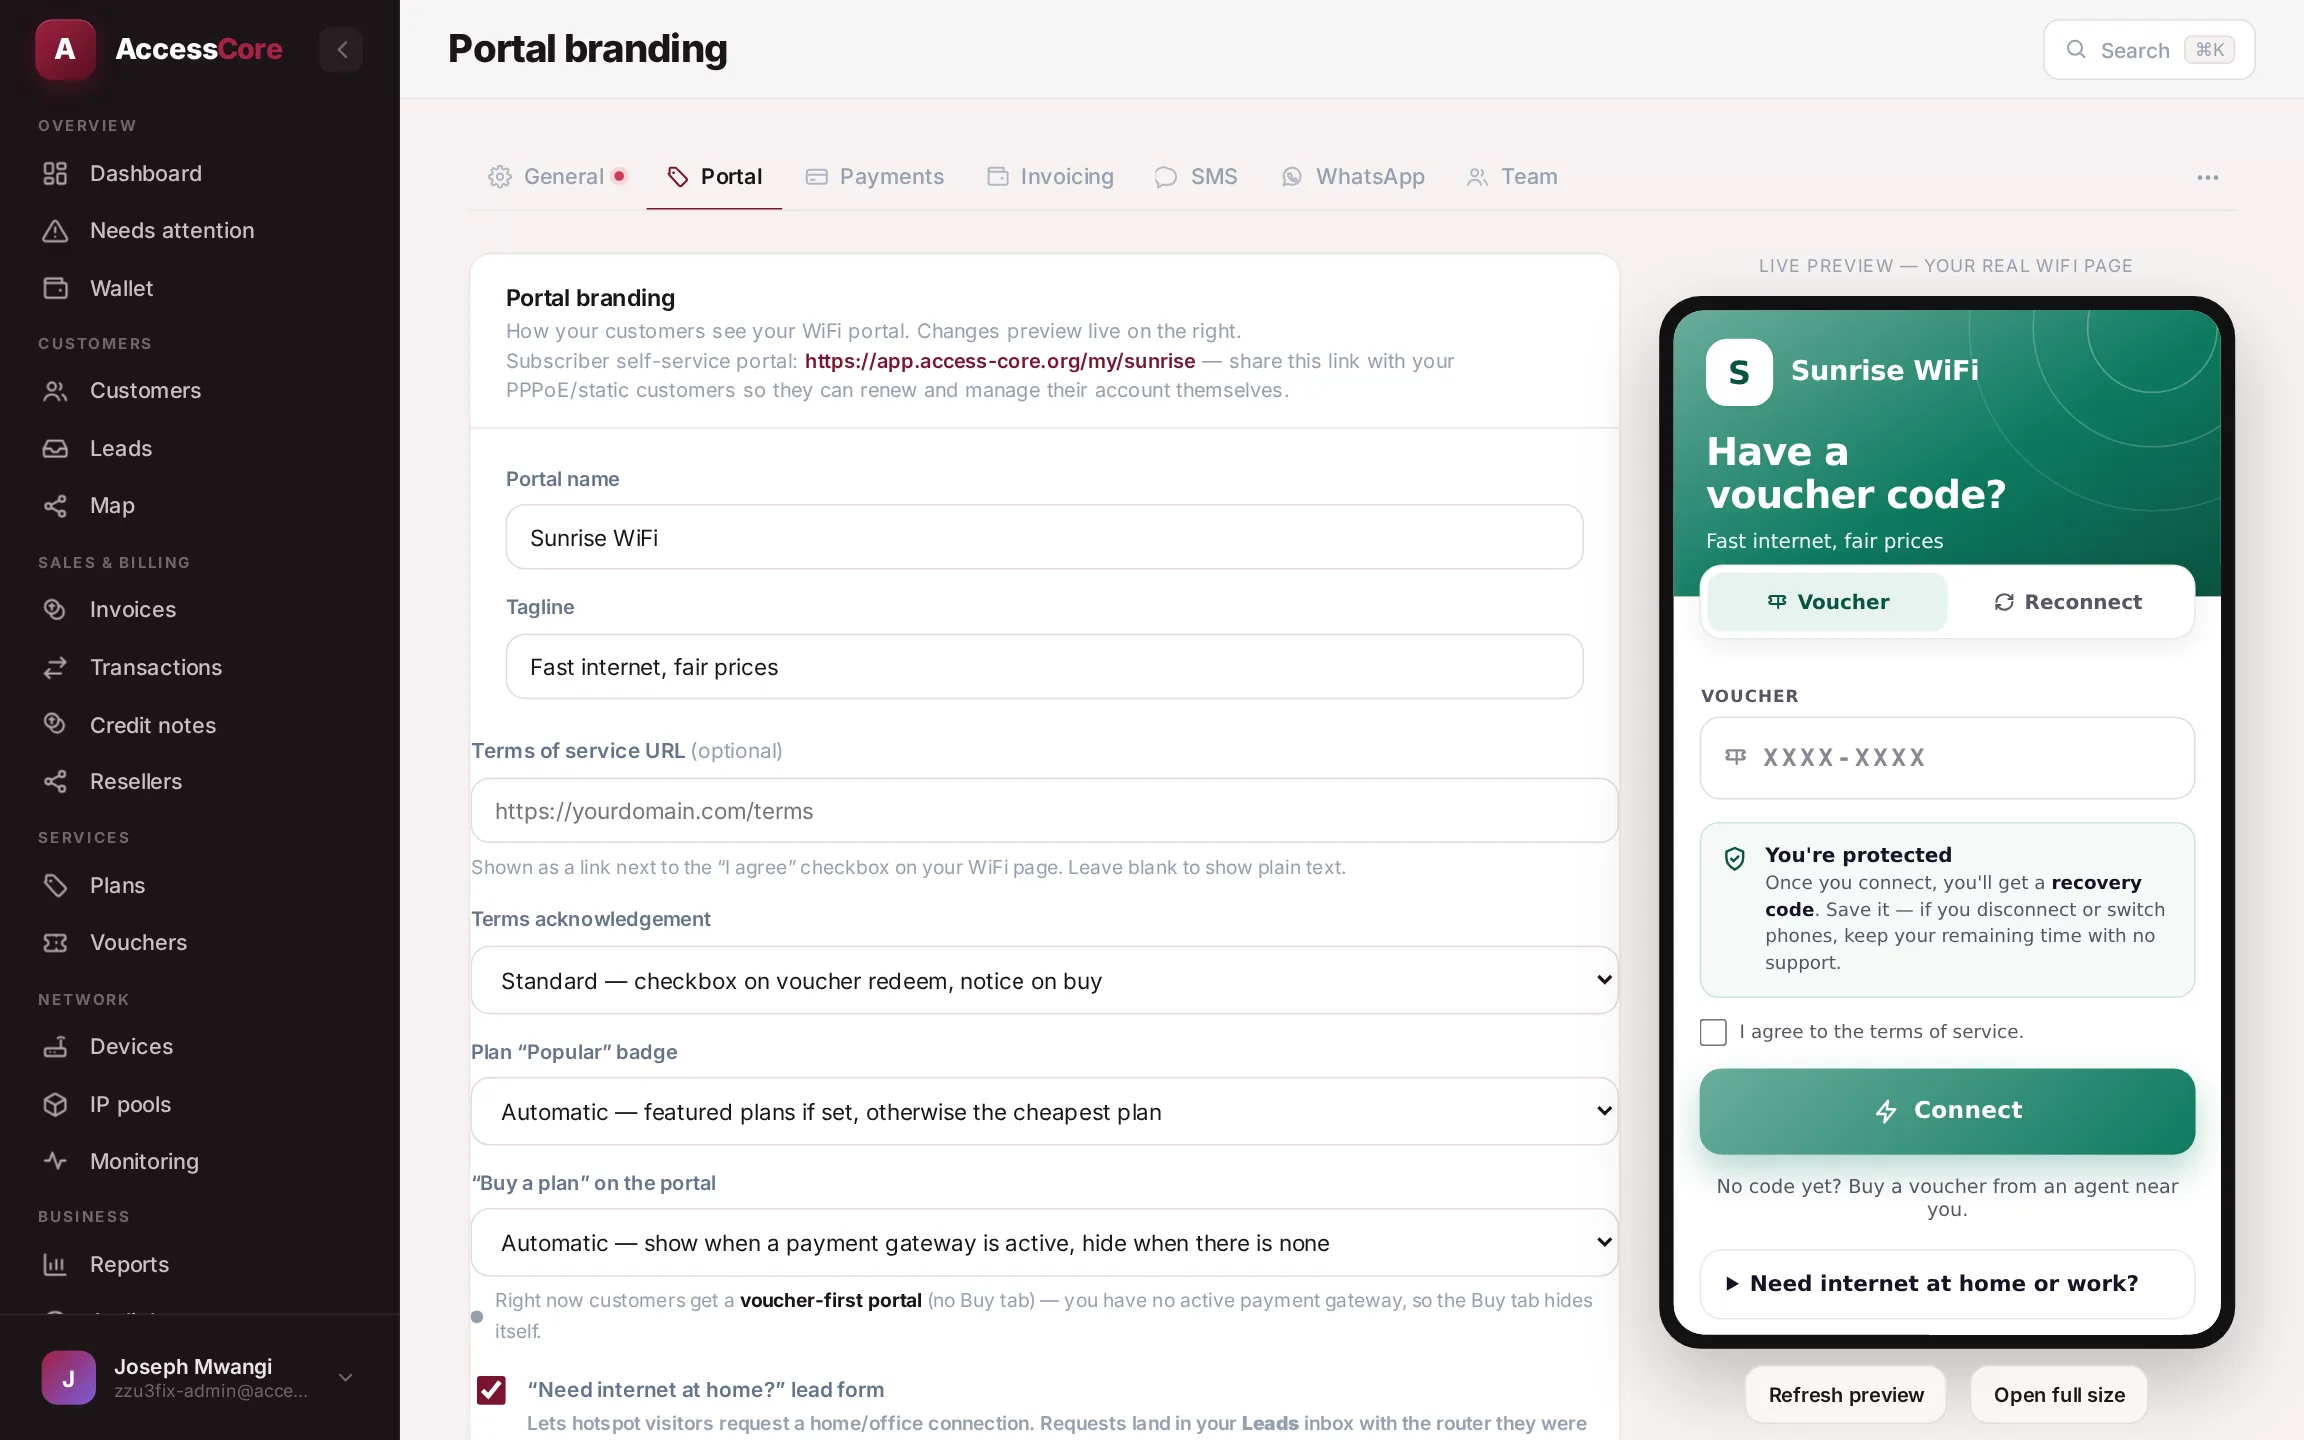Viewport: 2304px width, 1440px height.
Task: Click the Wallet sidebar icon
Action: click(55, 288)
